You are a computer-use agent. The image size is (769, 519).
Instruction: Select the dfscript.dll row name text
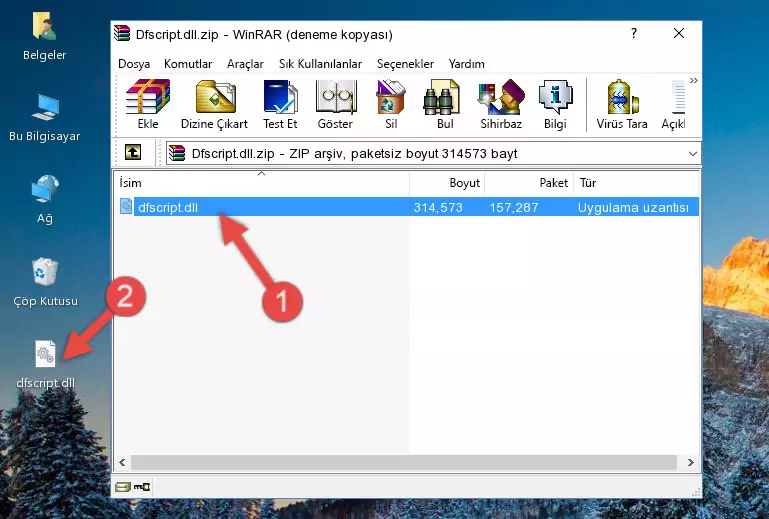coord(168,208)
